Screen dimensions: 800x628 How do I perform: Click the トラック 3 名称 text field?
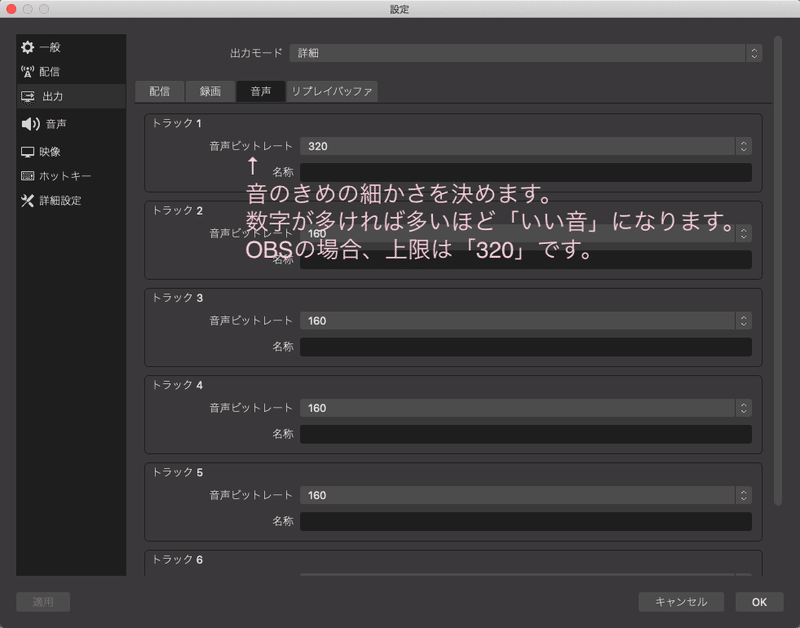click(x=526, y=347)
